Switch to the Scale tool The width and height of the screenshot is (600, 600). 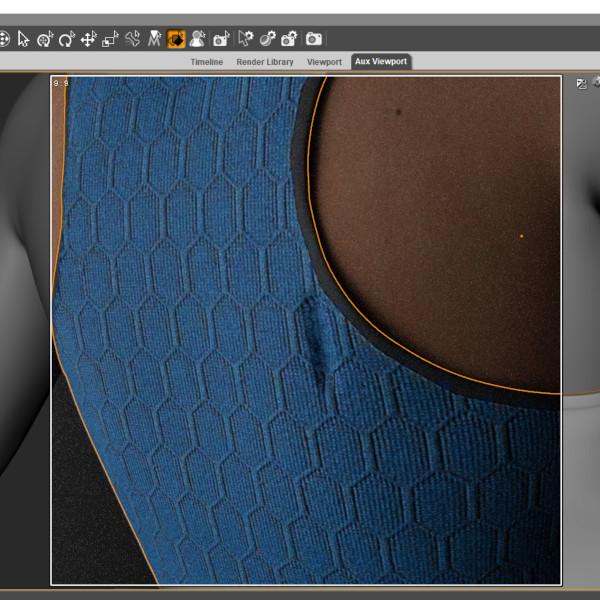pyautogui.click(x=110, y=39)
